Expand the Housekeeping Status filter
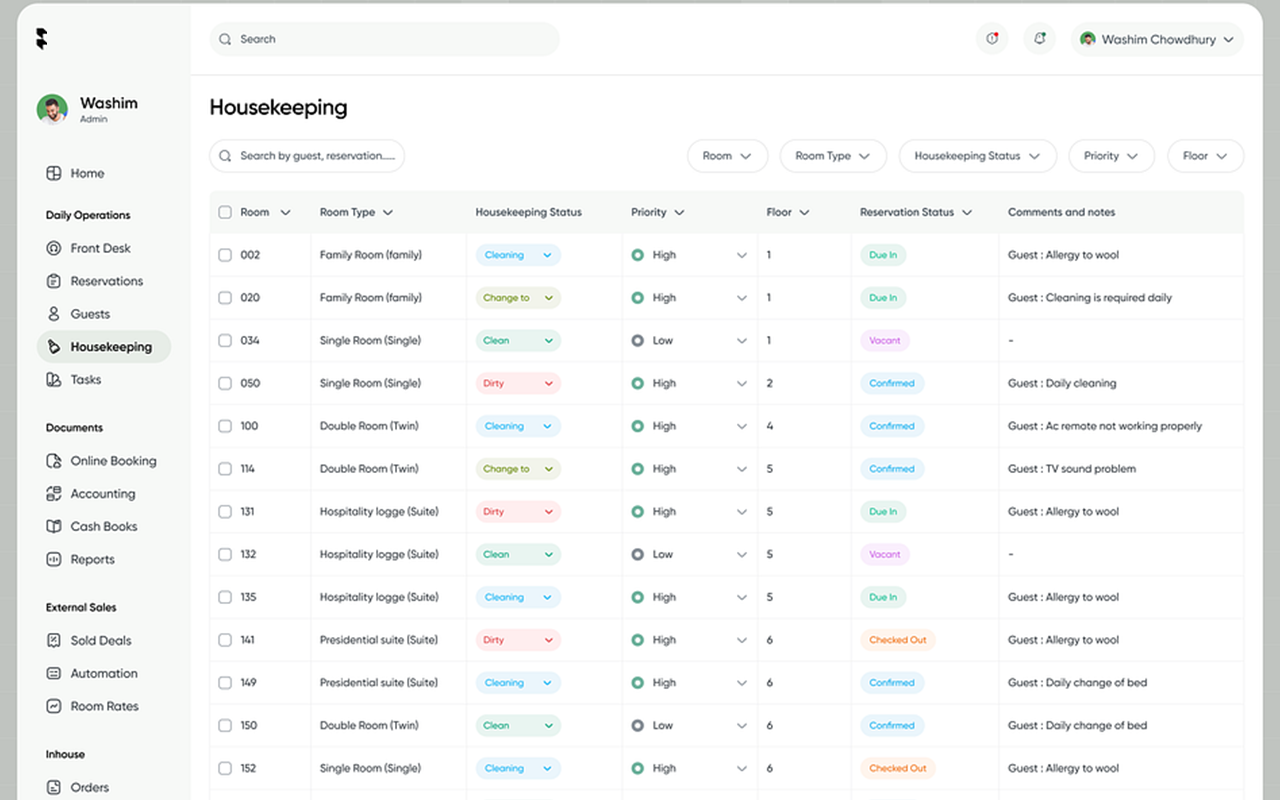 (977, 156)
